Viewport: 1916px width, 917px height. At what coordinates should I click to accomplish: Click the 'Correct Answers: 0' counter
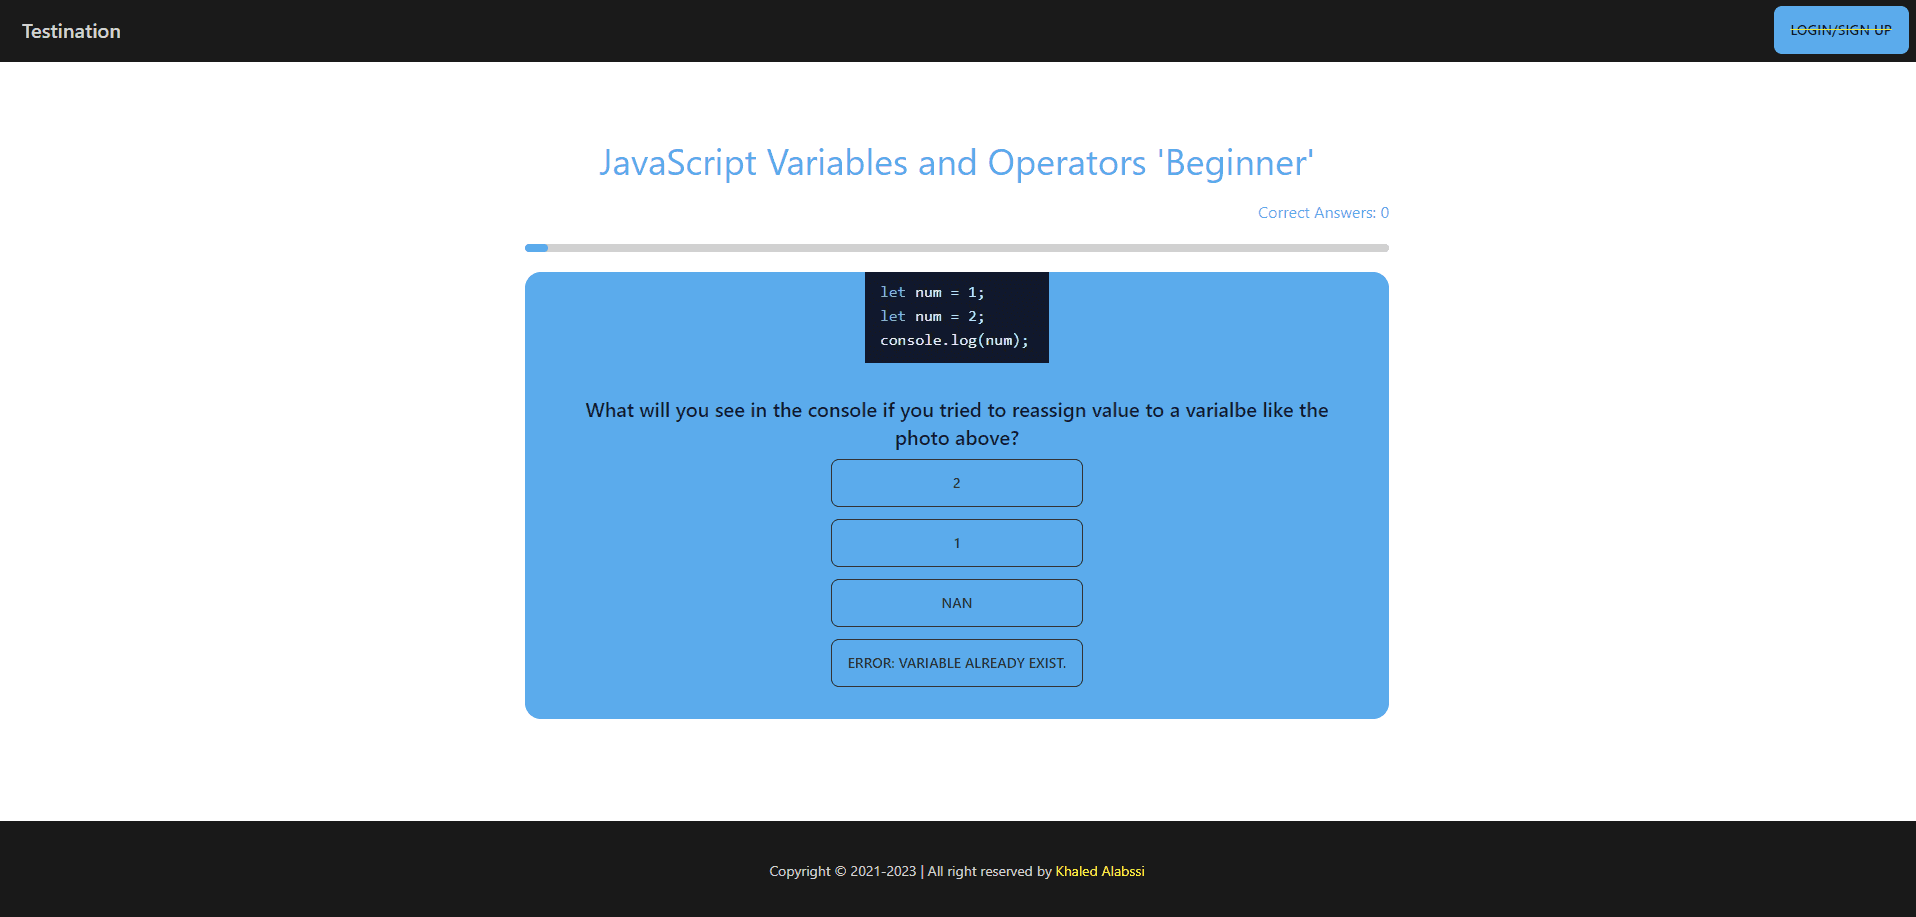pyautogui.click(x=1322, y=213)
